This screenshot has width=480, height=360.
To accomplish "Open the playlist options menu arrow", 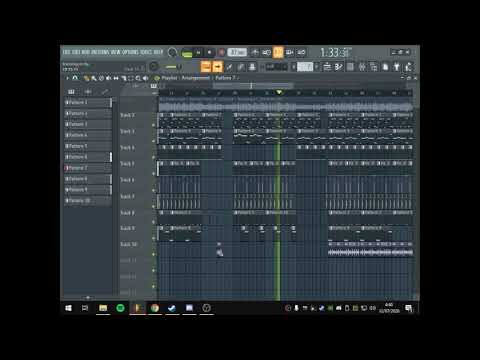I will tap(67, 78).
